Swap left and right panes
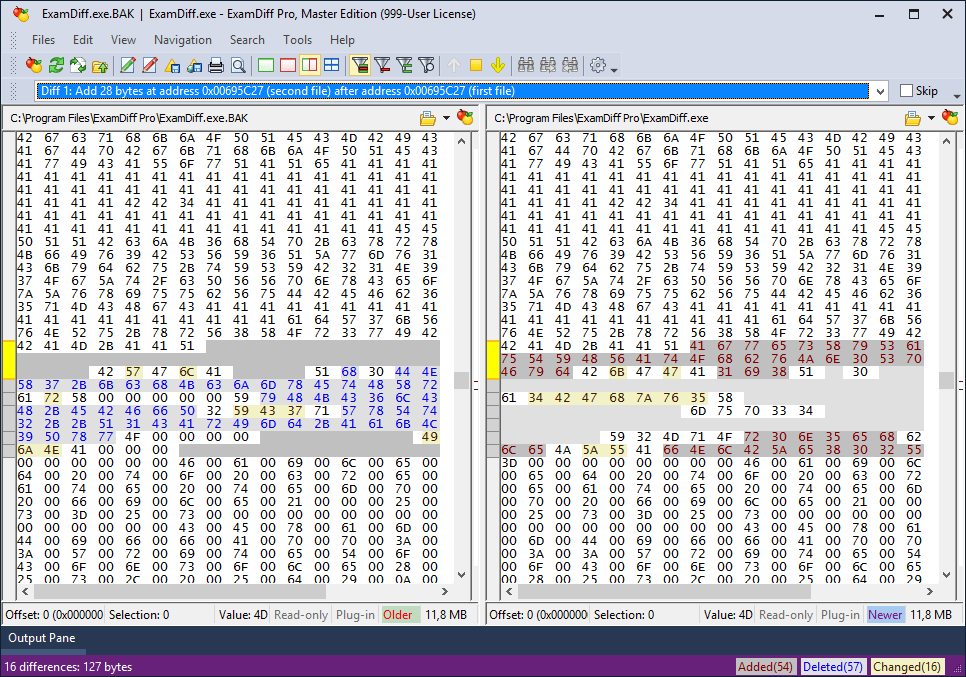Viewport: 966px width, 677px height. [80, 65]
